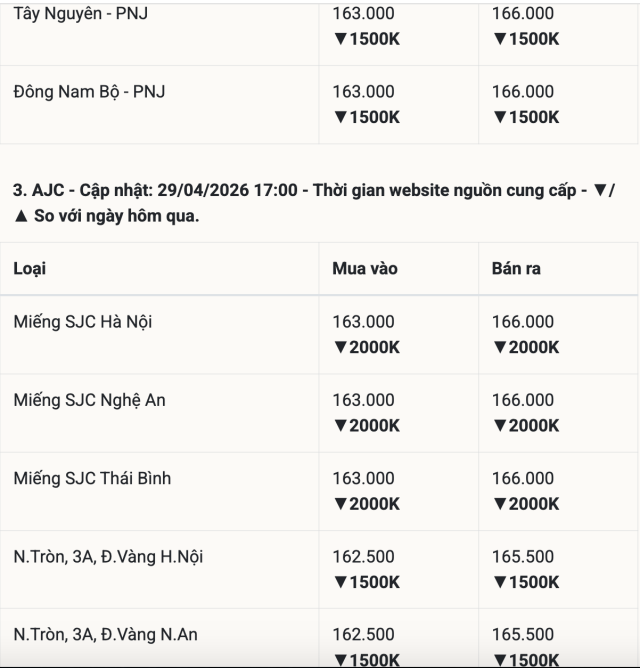Click the N.Tròn H.Nội buy price 162.500
Viewport: 640px width, 668px height.
pos(363,556)
